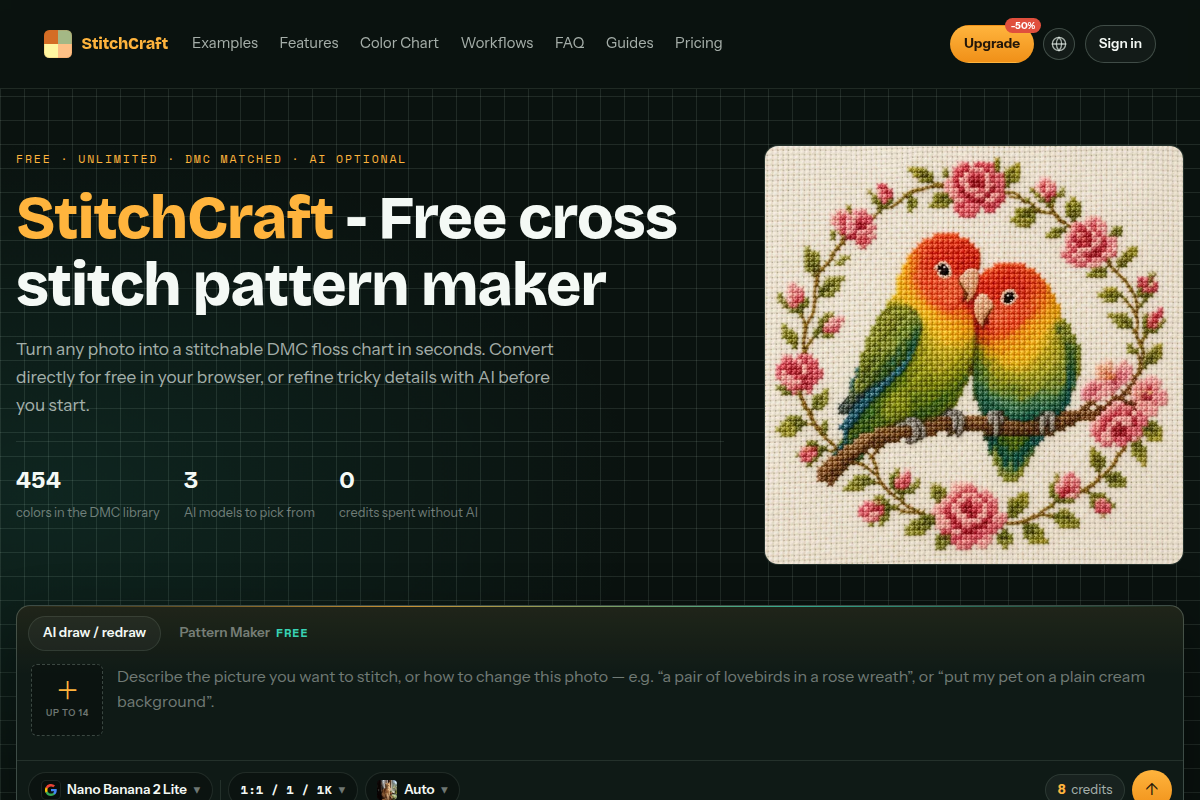Open the language globe selector

point(1059,44)
